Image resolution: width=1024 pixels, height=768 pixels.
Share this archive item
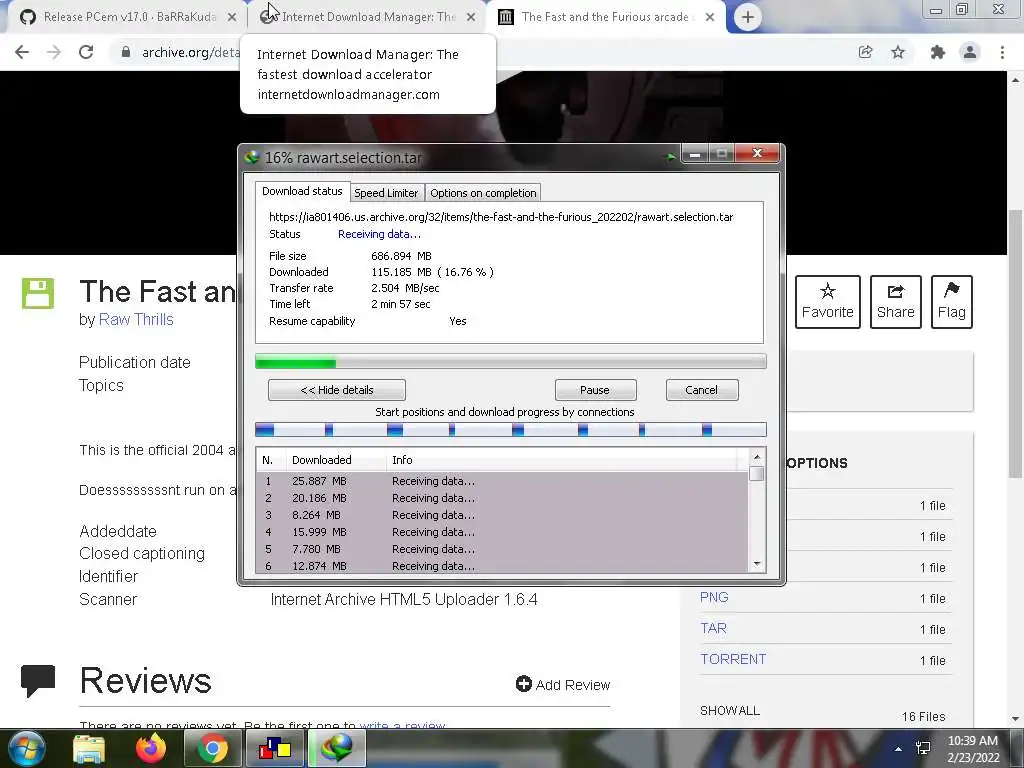tap(895, 302)
